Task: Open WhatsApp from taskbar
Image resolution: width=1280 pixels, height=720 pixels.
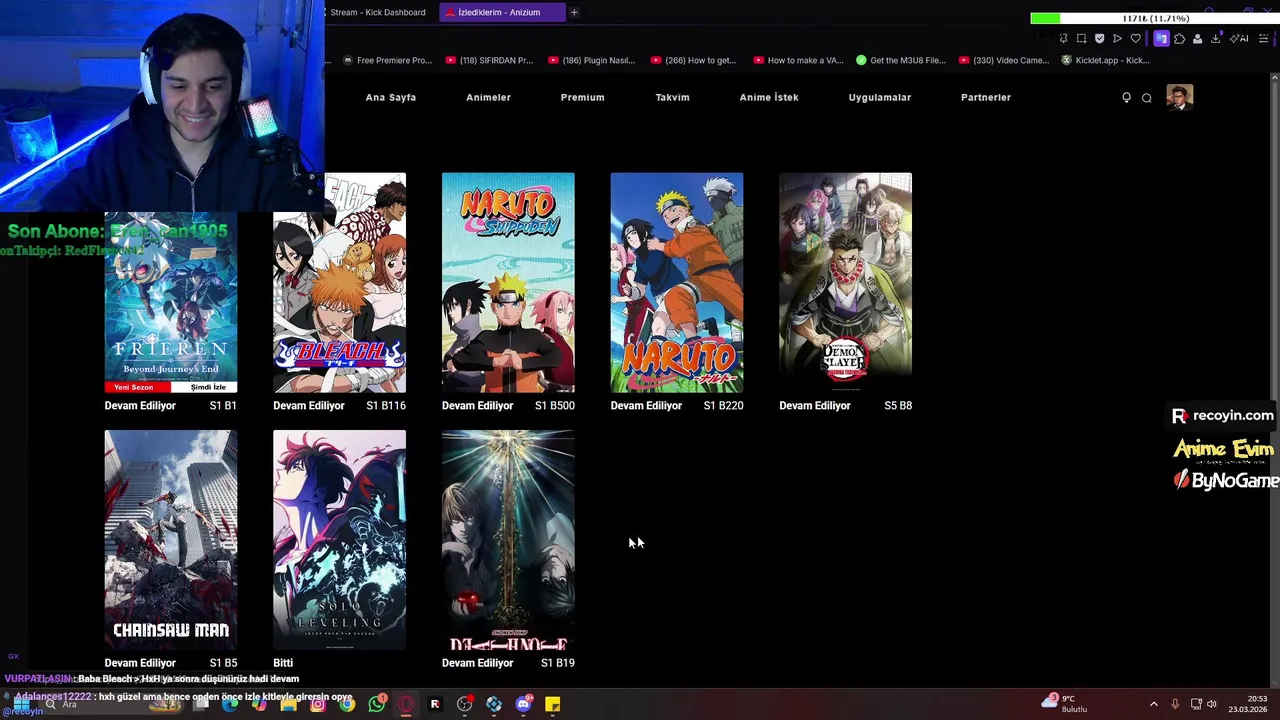Action: (376, 704)
